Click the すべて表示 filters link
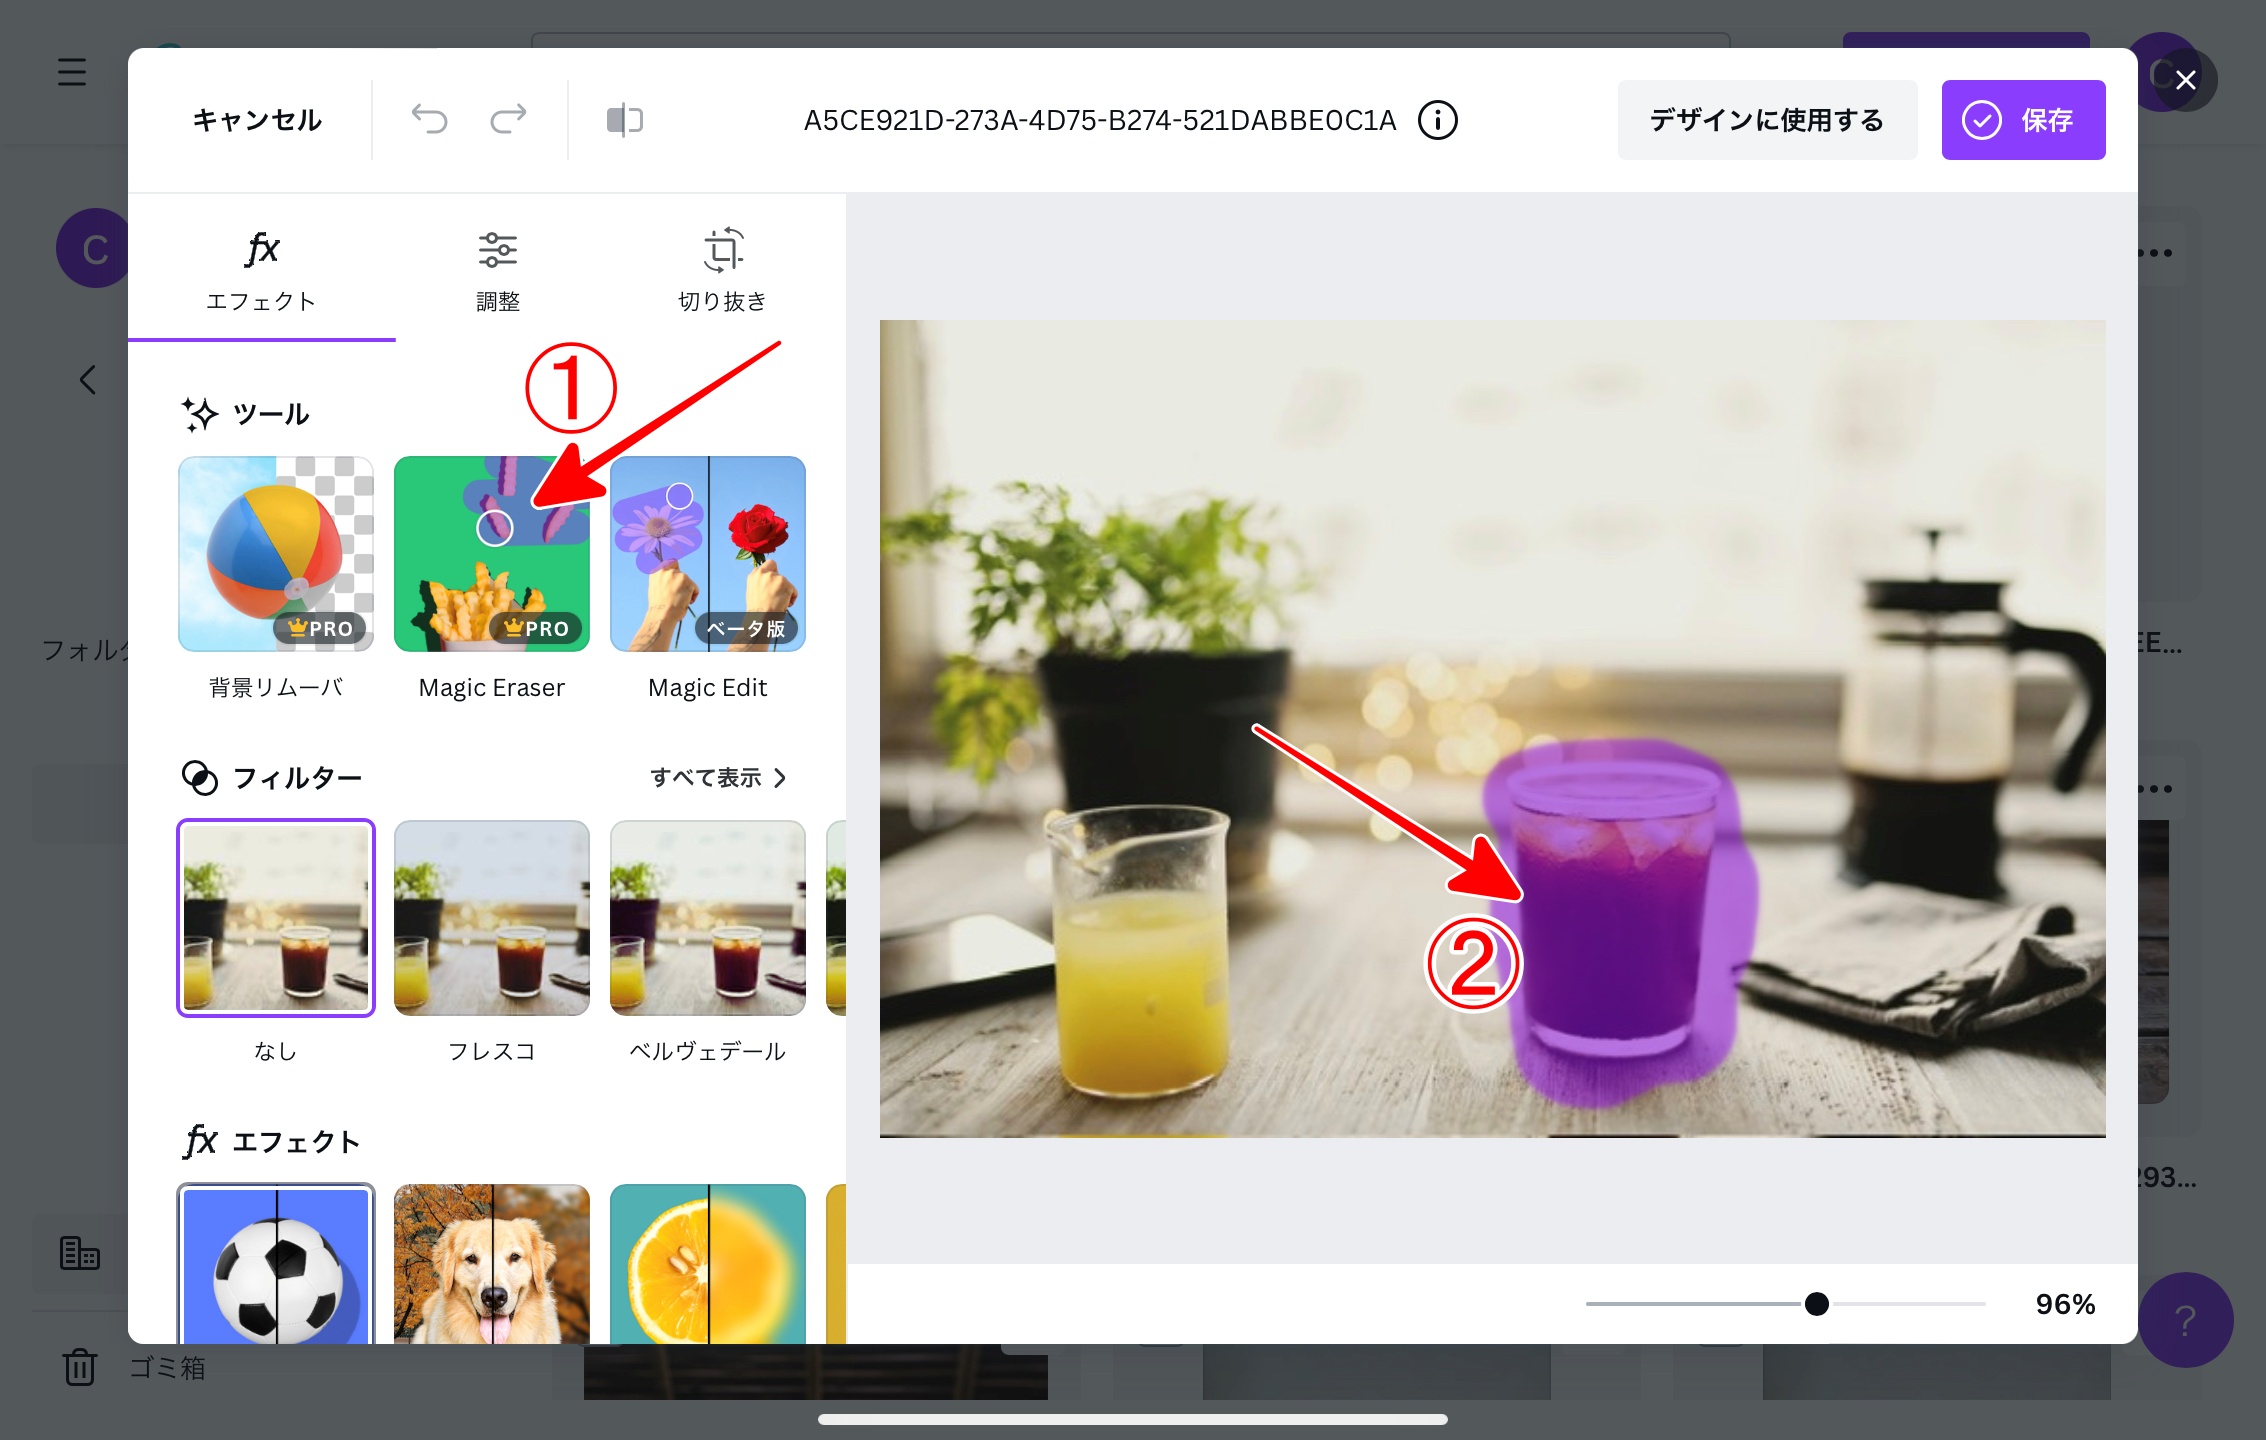Screen dimensions: 2266x1440 pyautogui.click(x=718, y=777)
